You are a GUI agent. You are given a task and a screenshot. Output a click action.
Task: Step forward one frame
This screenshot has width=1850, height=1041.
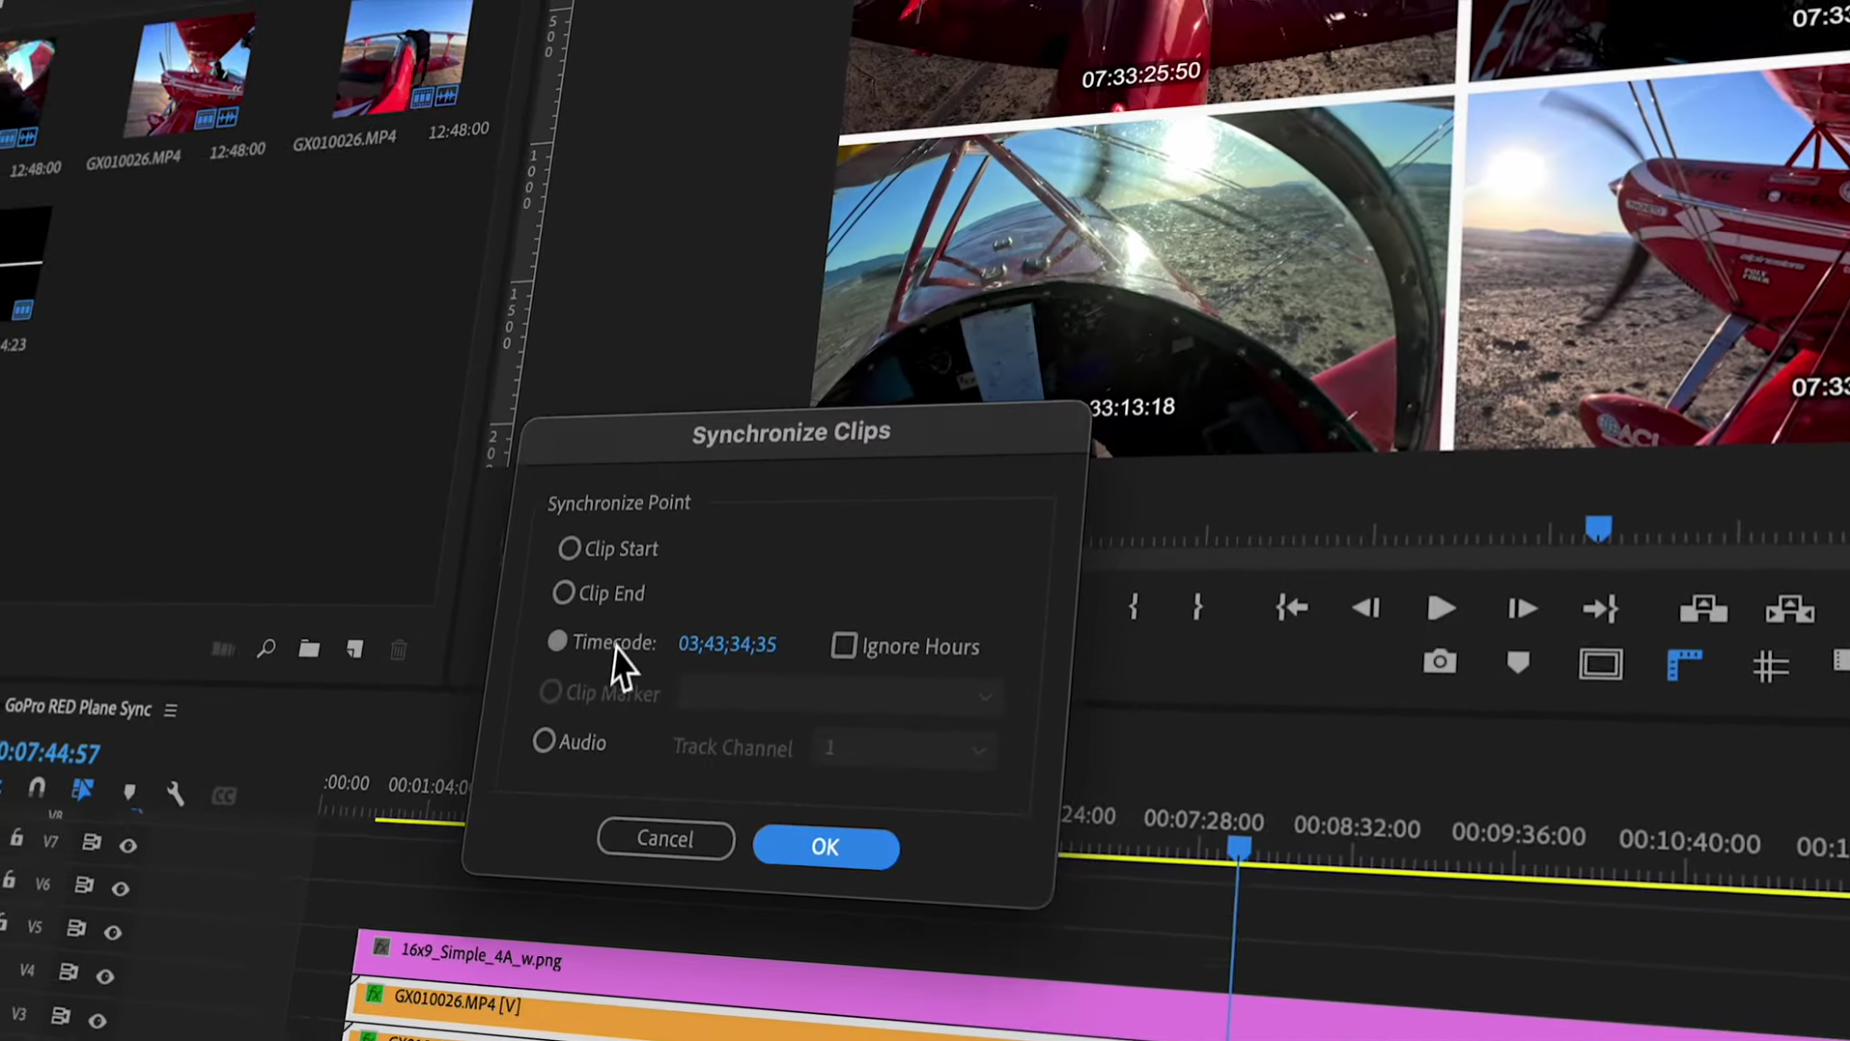click(1522, 608)
